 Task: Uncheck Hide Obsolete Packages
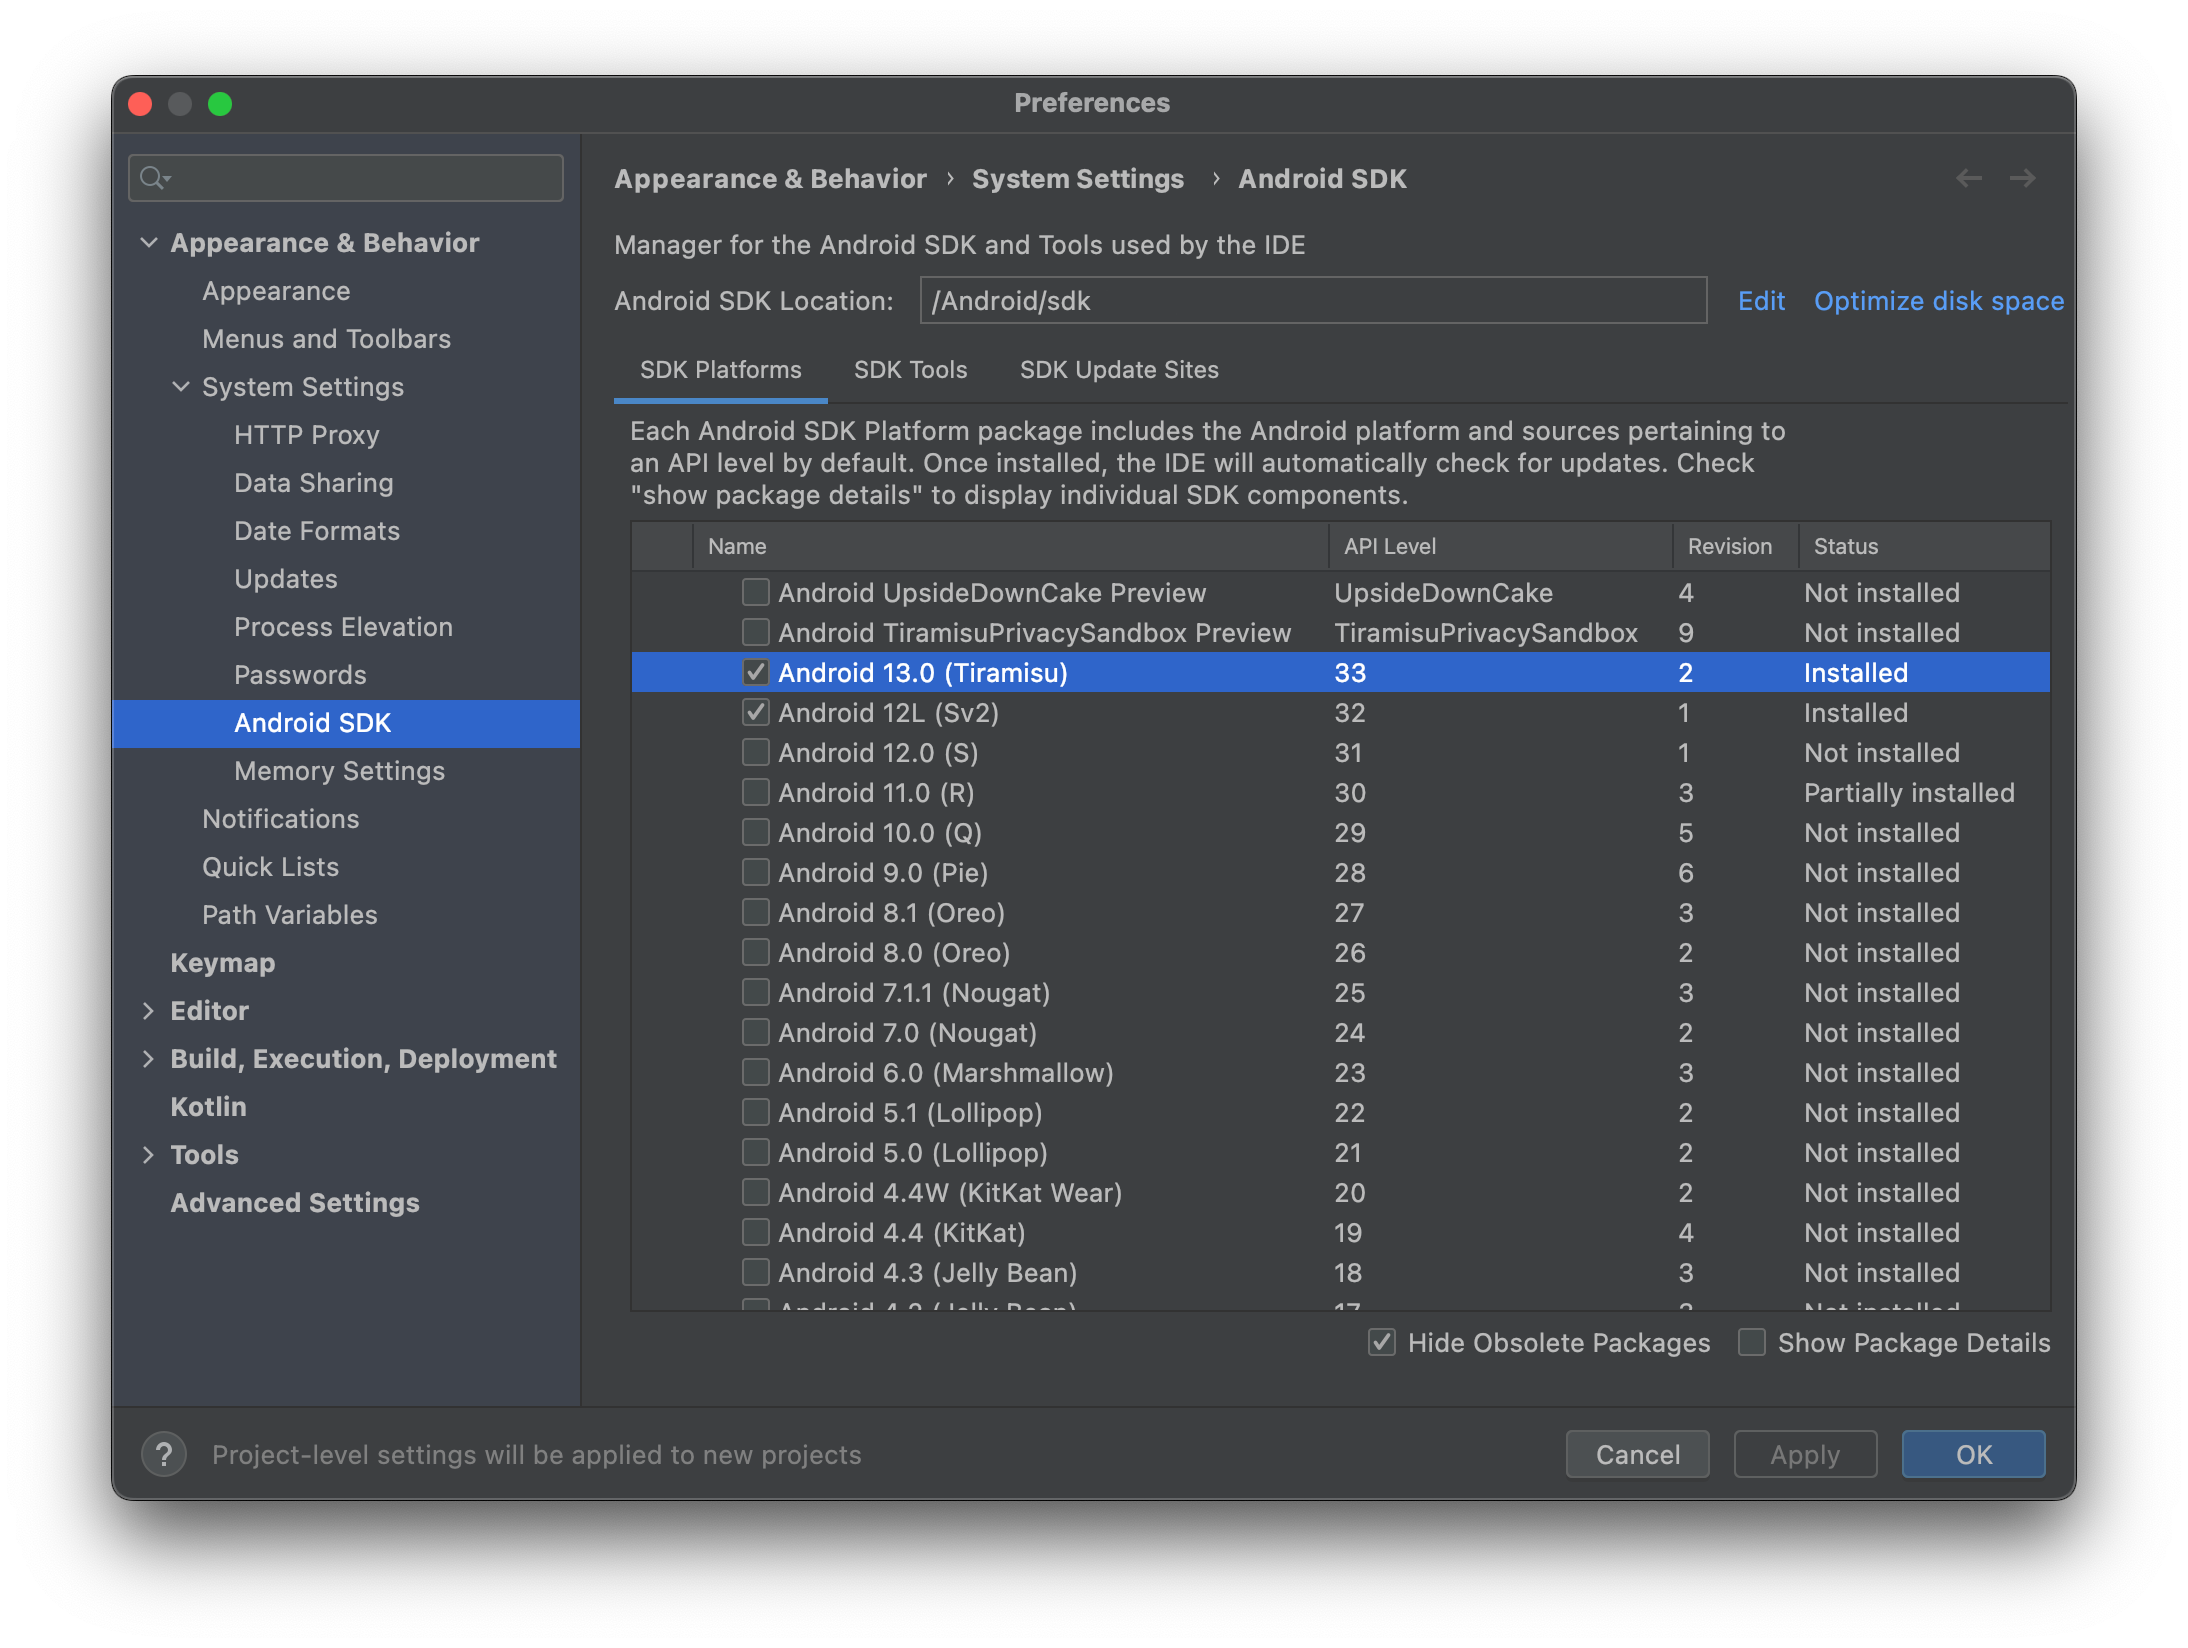click(x=1382, y=1343)
